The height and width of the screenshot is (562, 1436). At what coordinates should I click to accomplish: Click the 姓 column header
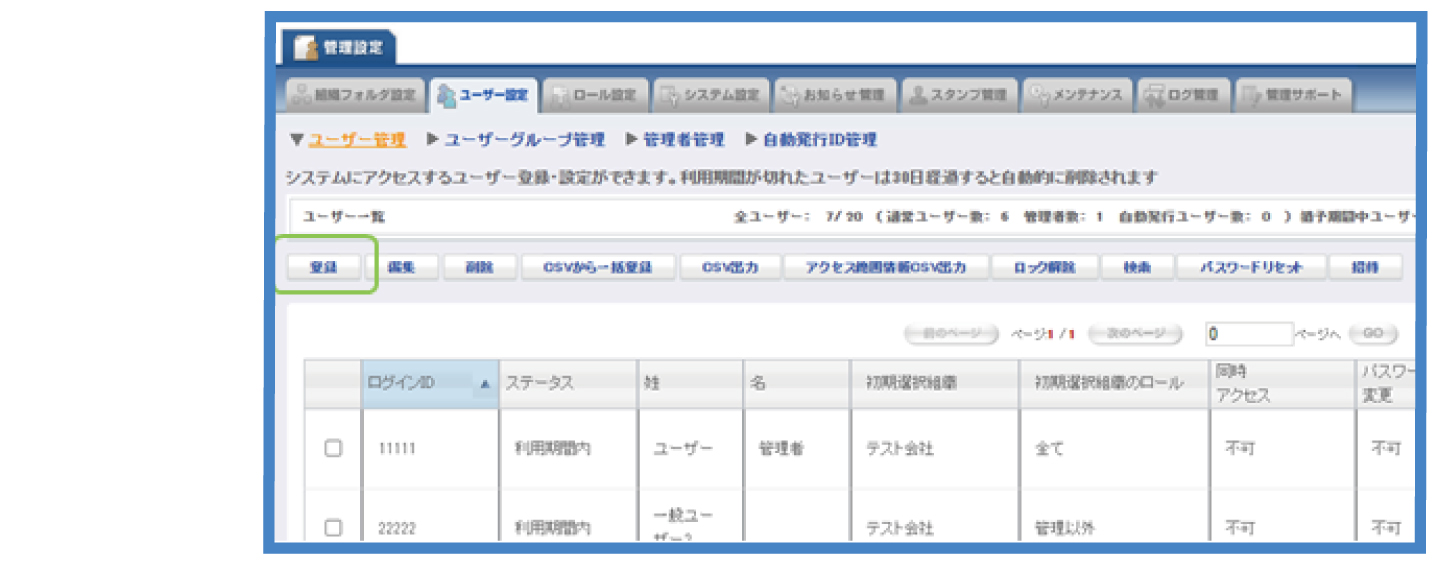tap(690, 384)
